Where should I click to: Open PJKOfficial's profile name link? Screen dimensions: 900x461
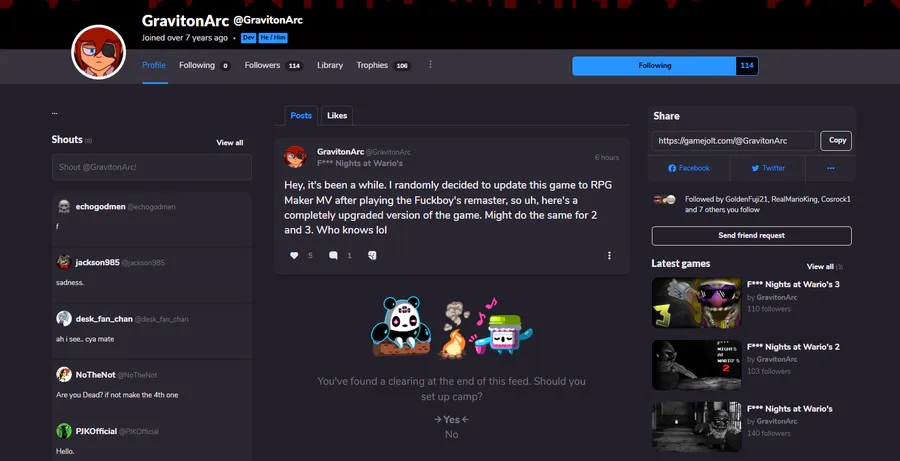point(96,431)
